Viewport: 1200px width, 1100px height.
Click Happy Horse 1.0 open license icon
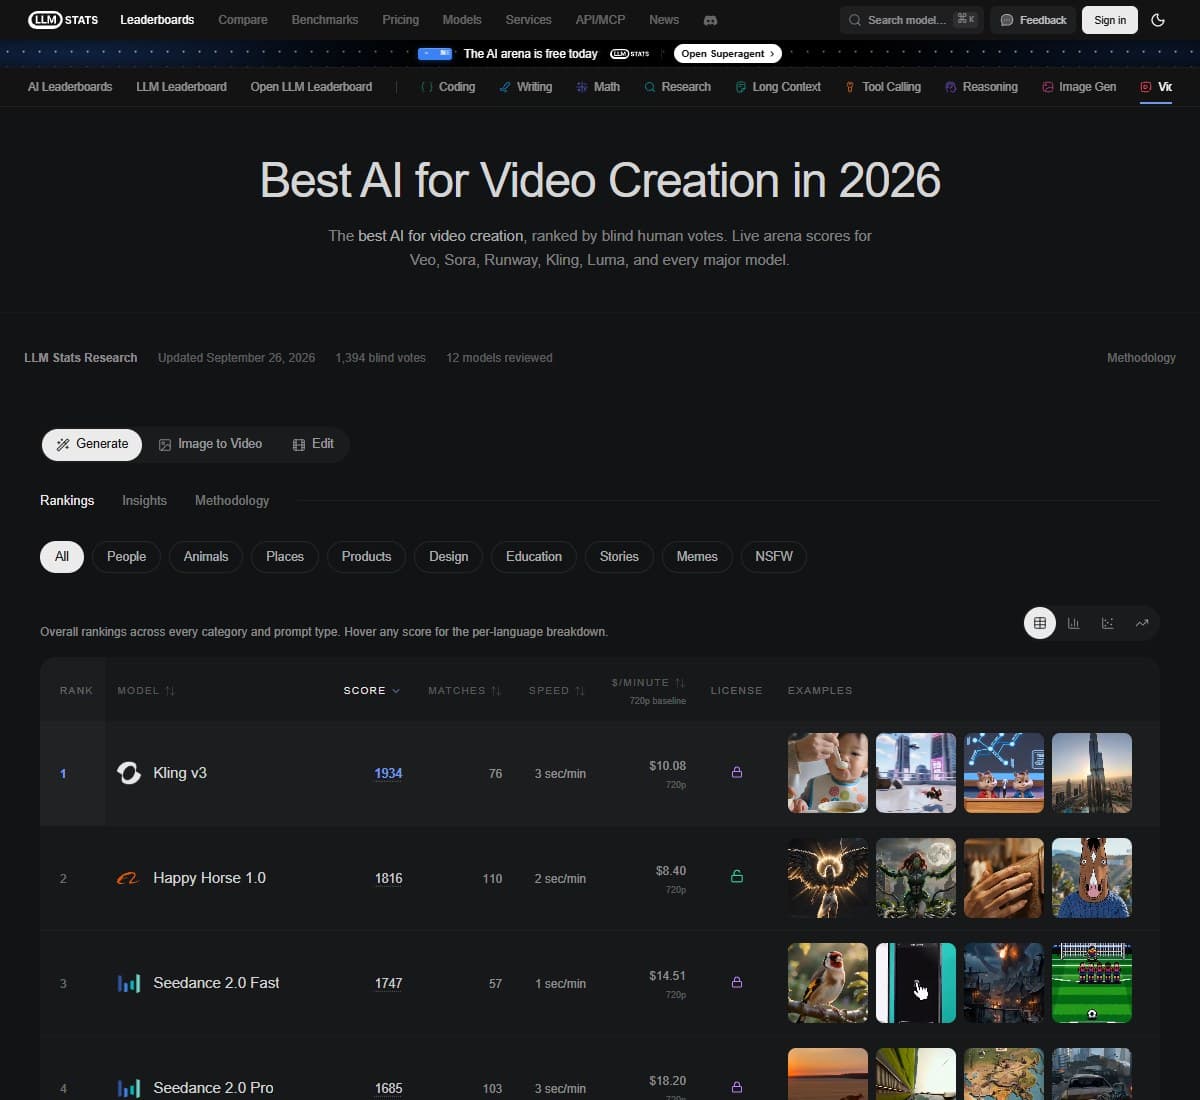[x=737, y=876]
